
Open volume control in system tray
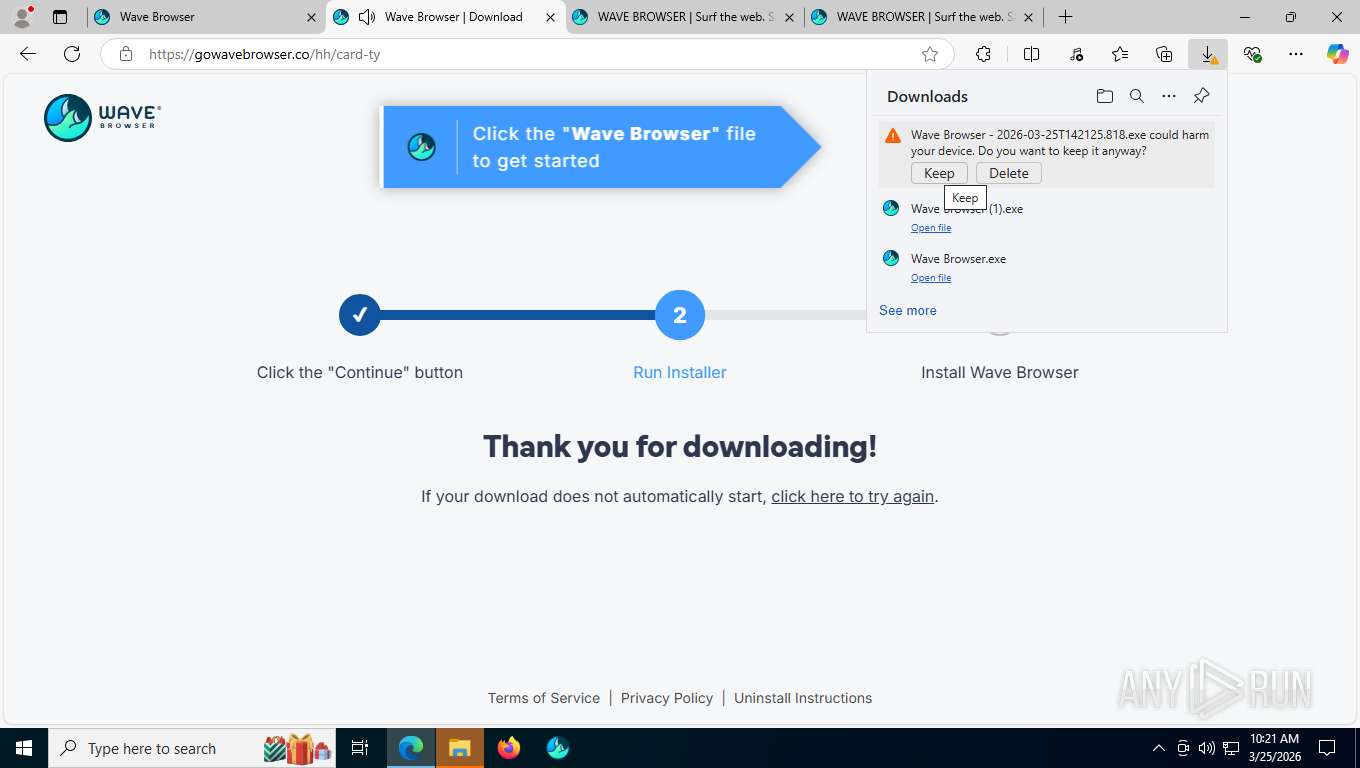coord(1207,748)
